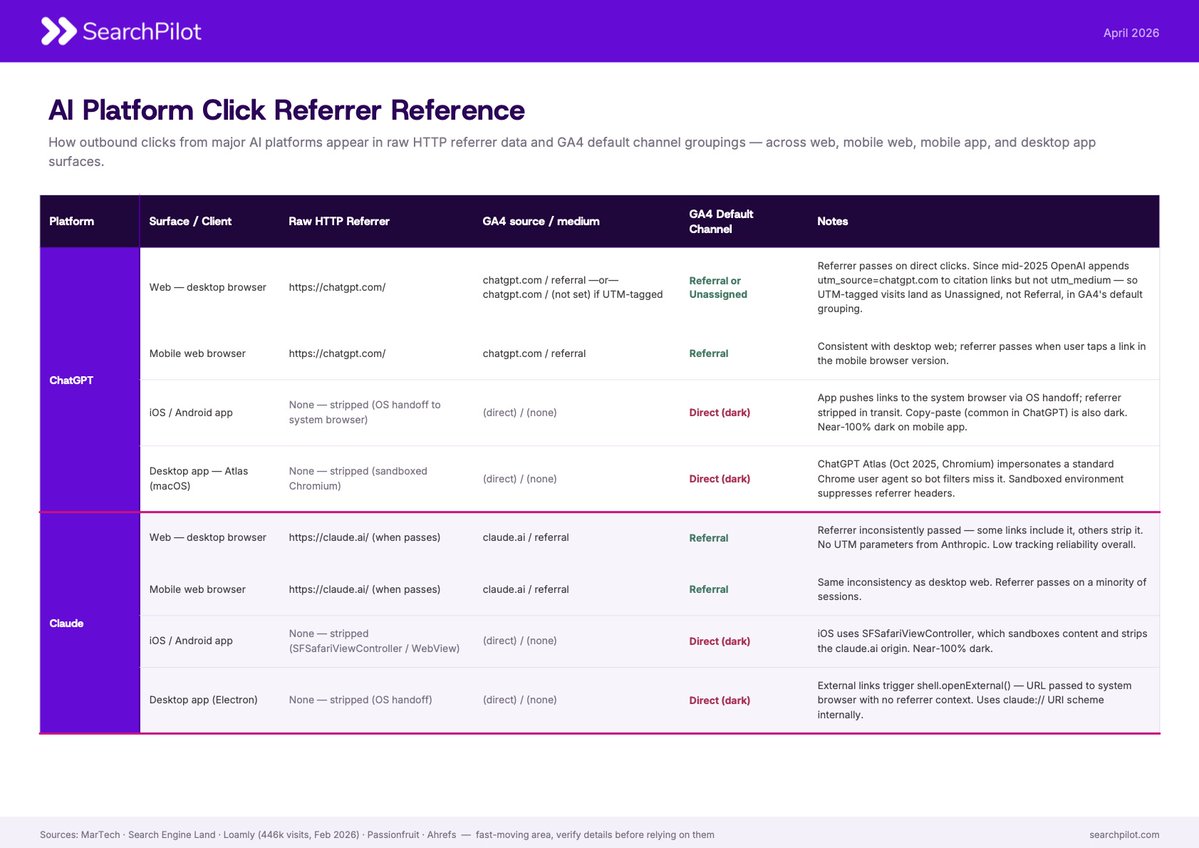
Task: Click the 'Same inconsistency as desktop web' note
Action: 981,590
